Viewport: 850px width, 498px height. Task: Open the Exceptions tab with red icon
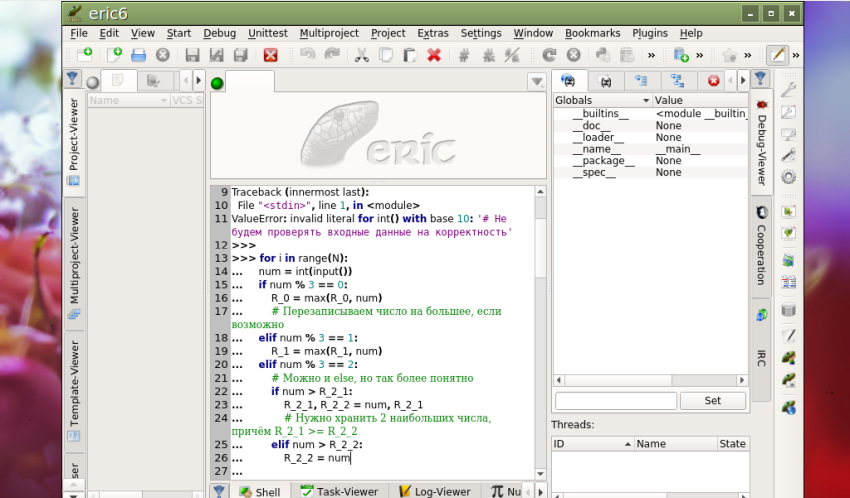(x=714, y=81)
